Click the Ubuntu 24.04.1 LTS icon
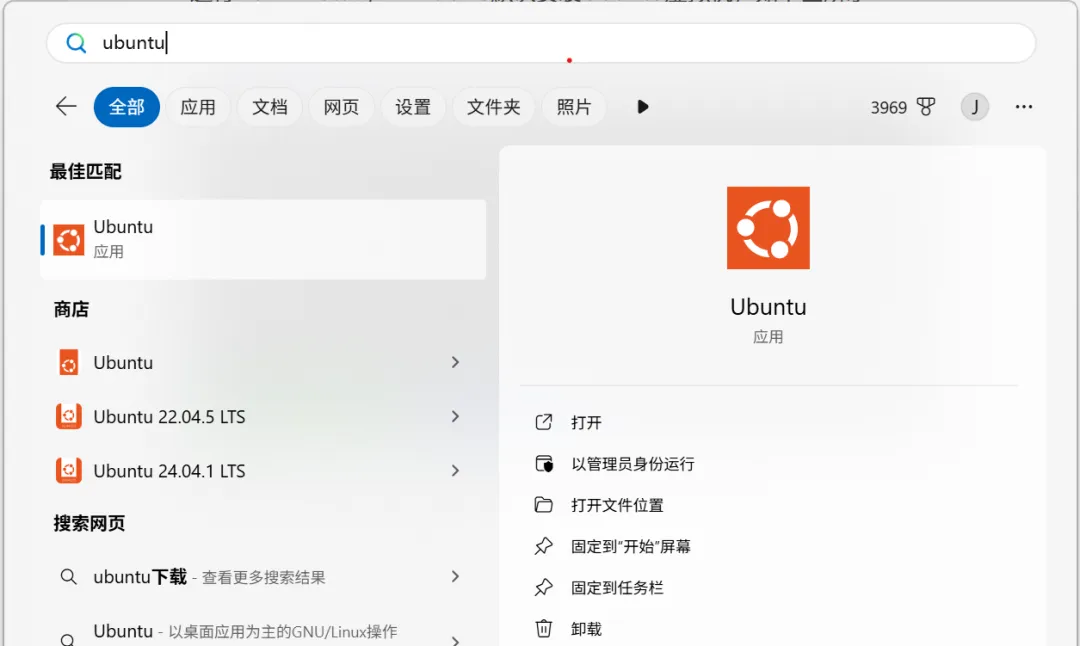Image resolution: width=1080 pixels, height=646 pixels. click(x=69, y=470)
